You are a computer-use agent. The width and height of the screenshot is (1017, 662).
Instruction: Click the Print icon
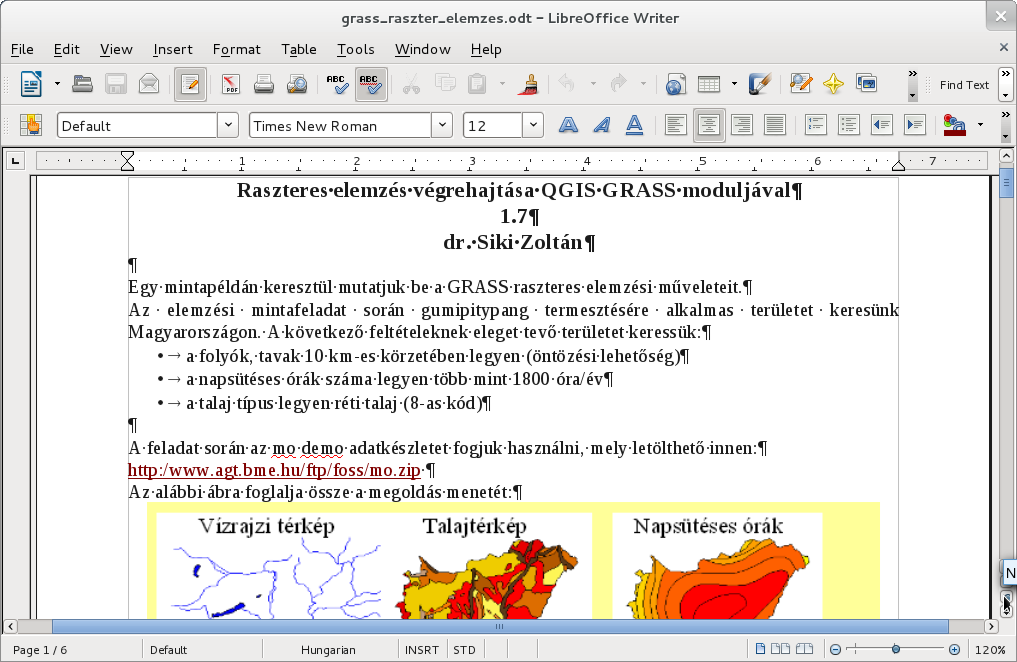[x=264, y=84]
